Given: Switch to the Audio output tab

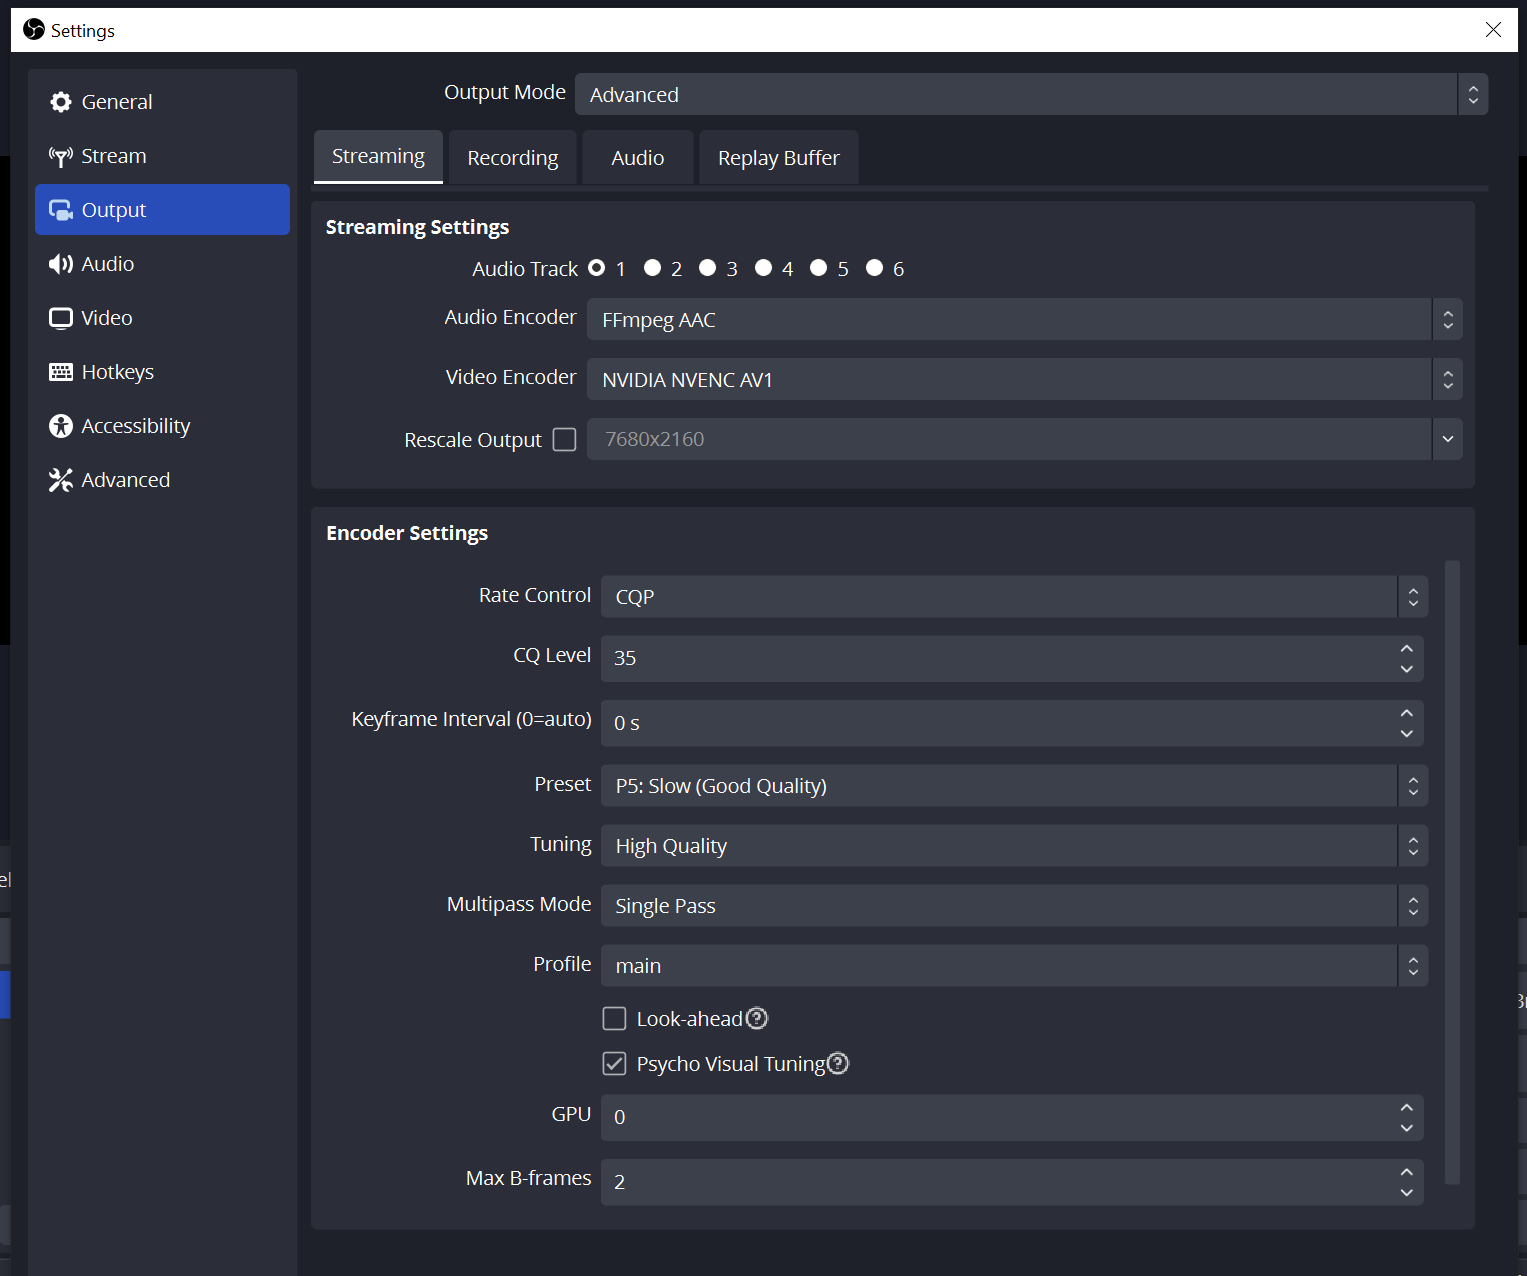Looking at the screenshot, I should (638, 157).
